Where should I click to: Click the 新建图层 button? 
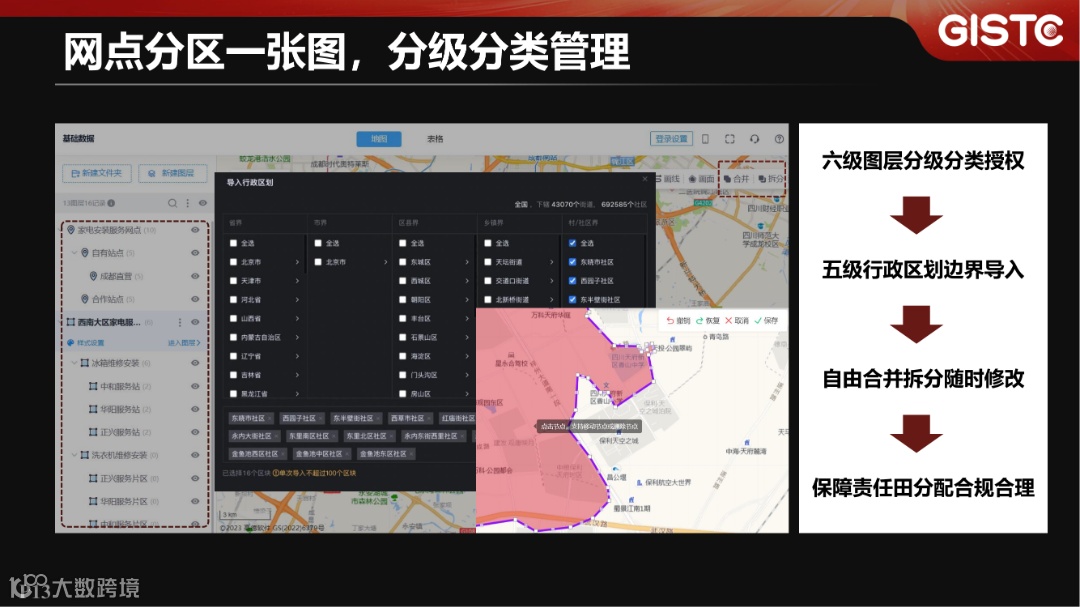pos(172,173)
